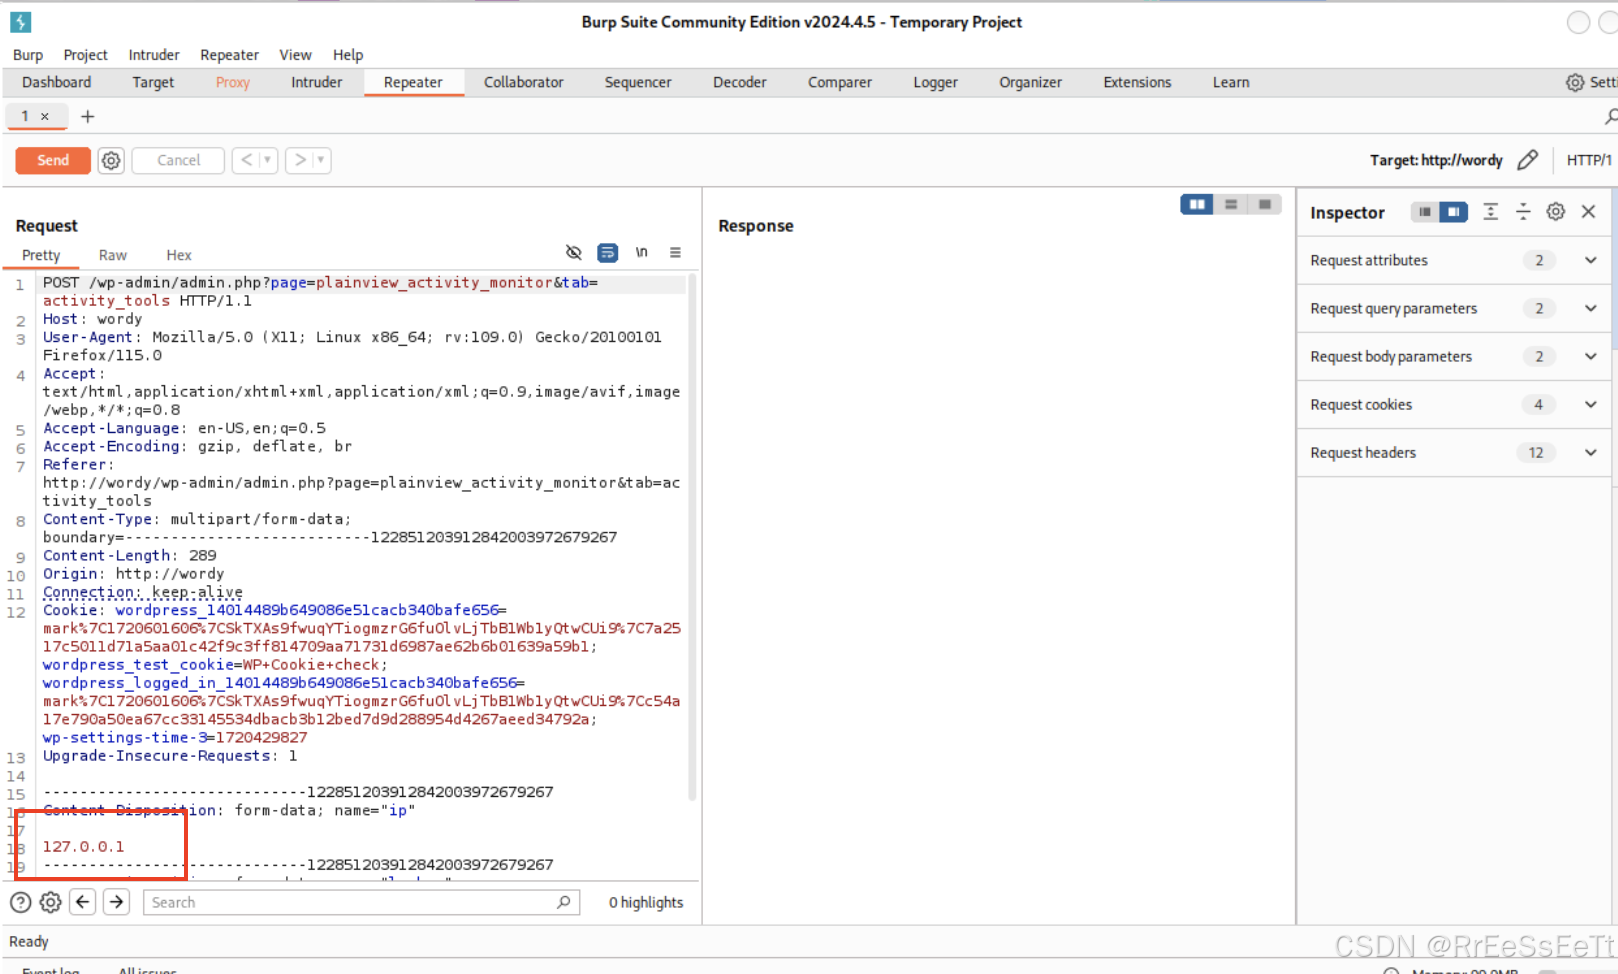Switch to the Sequencer tab
The image size is (1618, 974).
[x=638, y=82]
